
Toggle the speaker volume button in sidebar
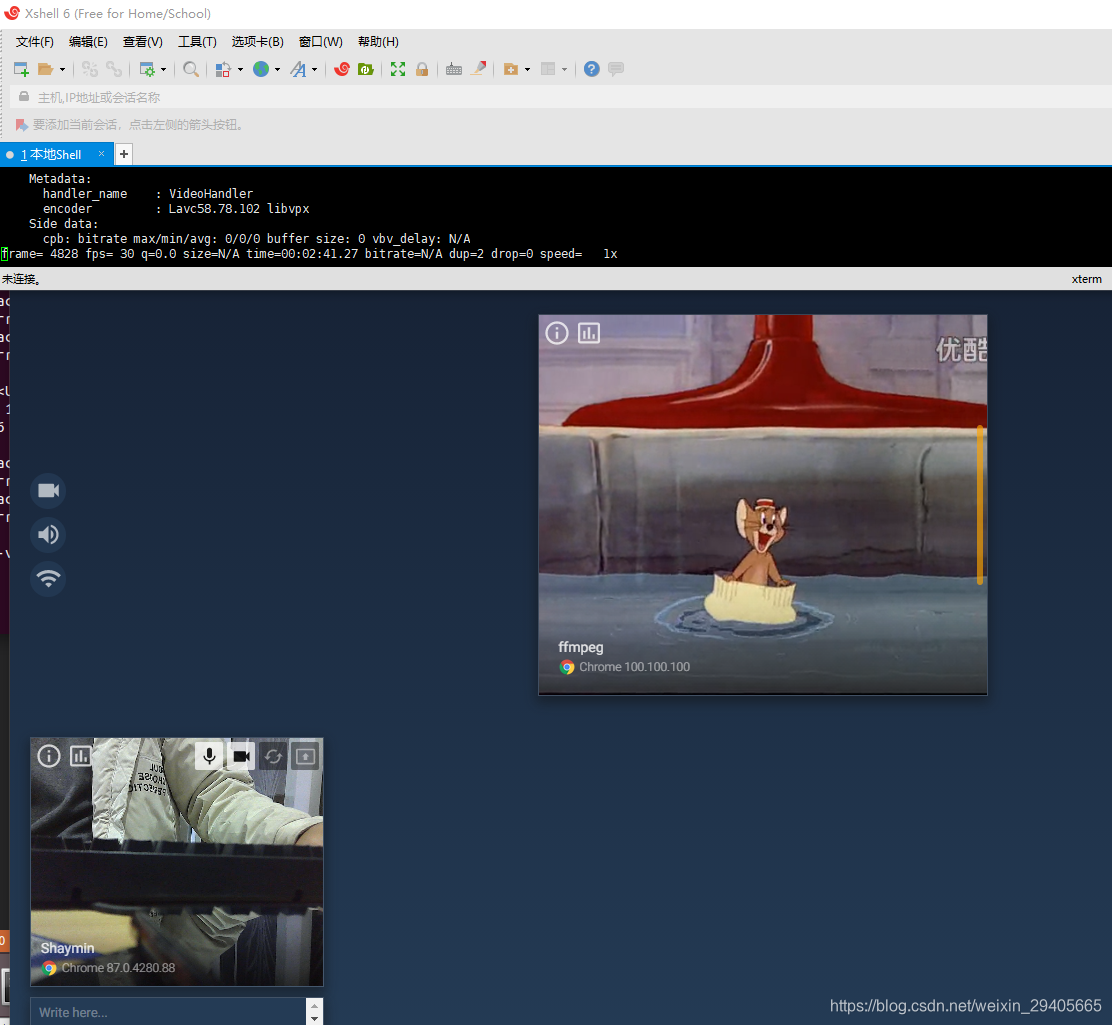coord(48,534)
